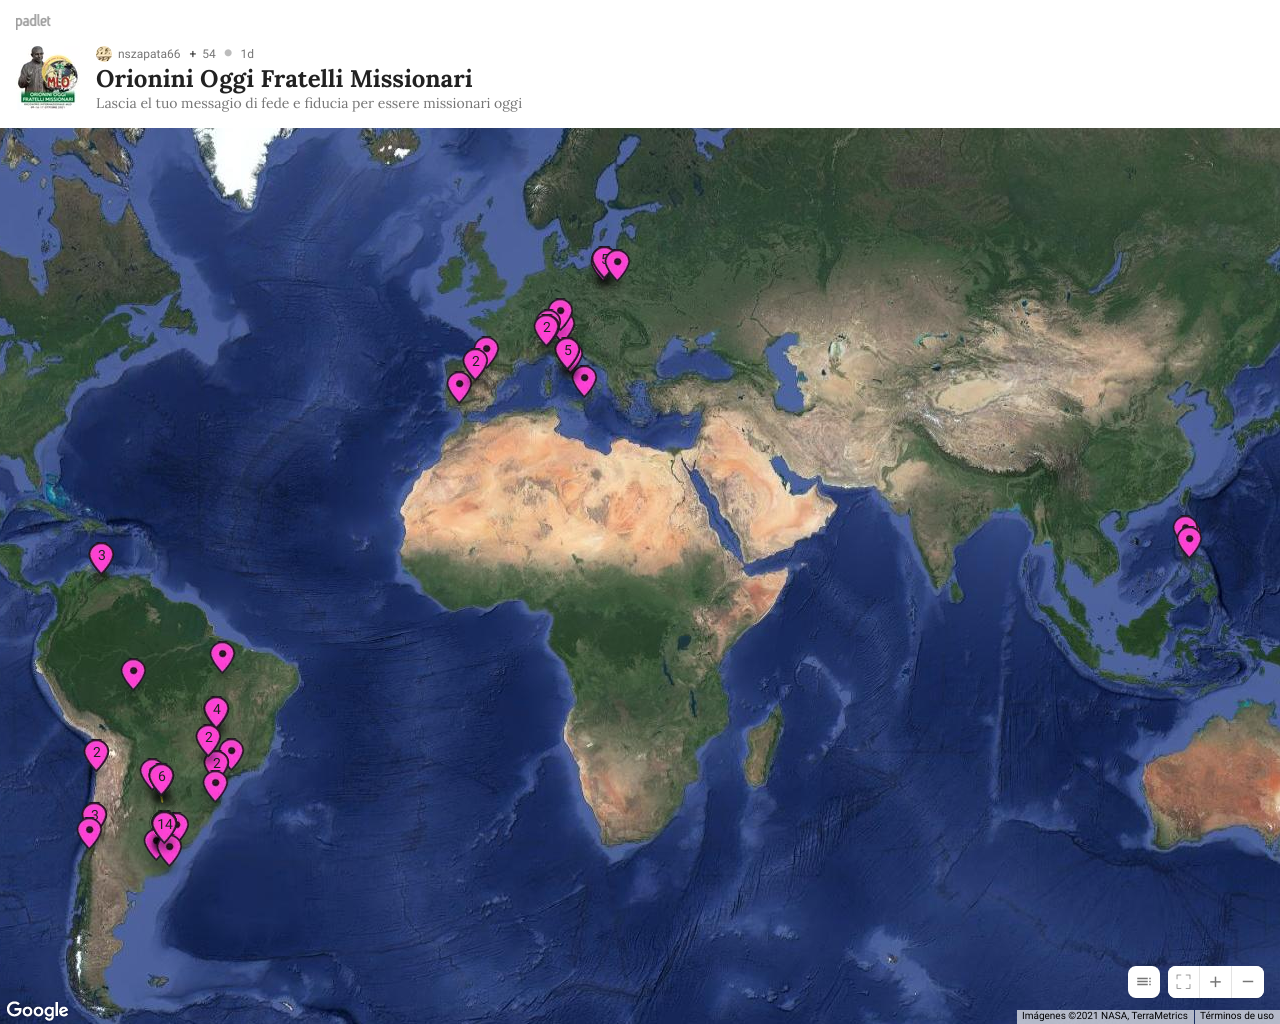Click the Google logo on map
Viewport: 1280px width, 1024px height.
coord(38,1010)
